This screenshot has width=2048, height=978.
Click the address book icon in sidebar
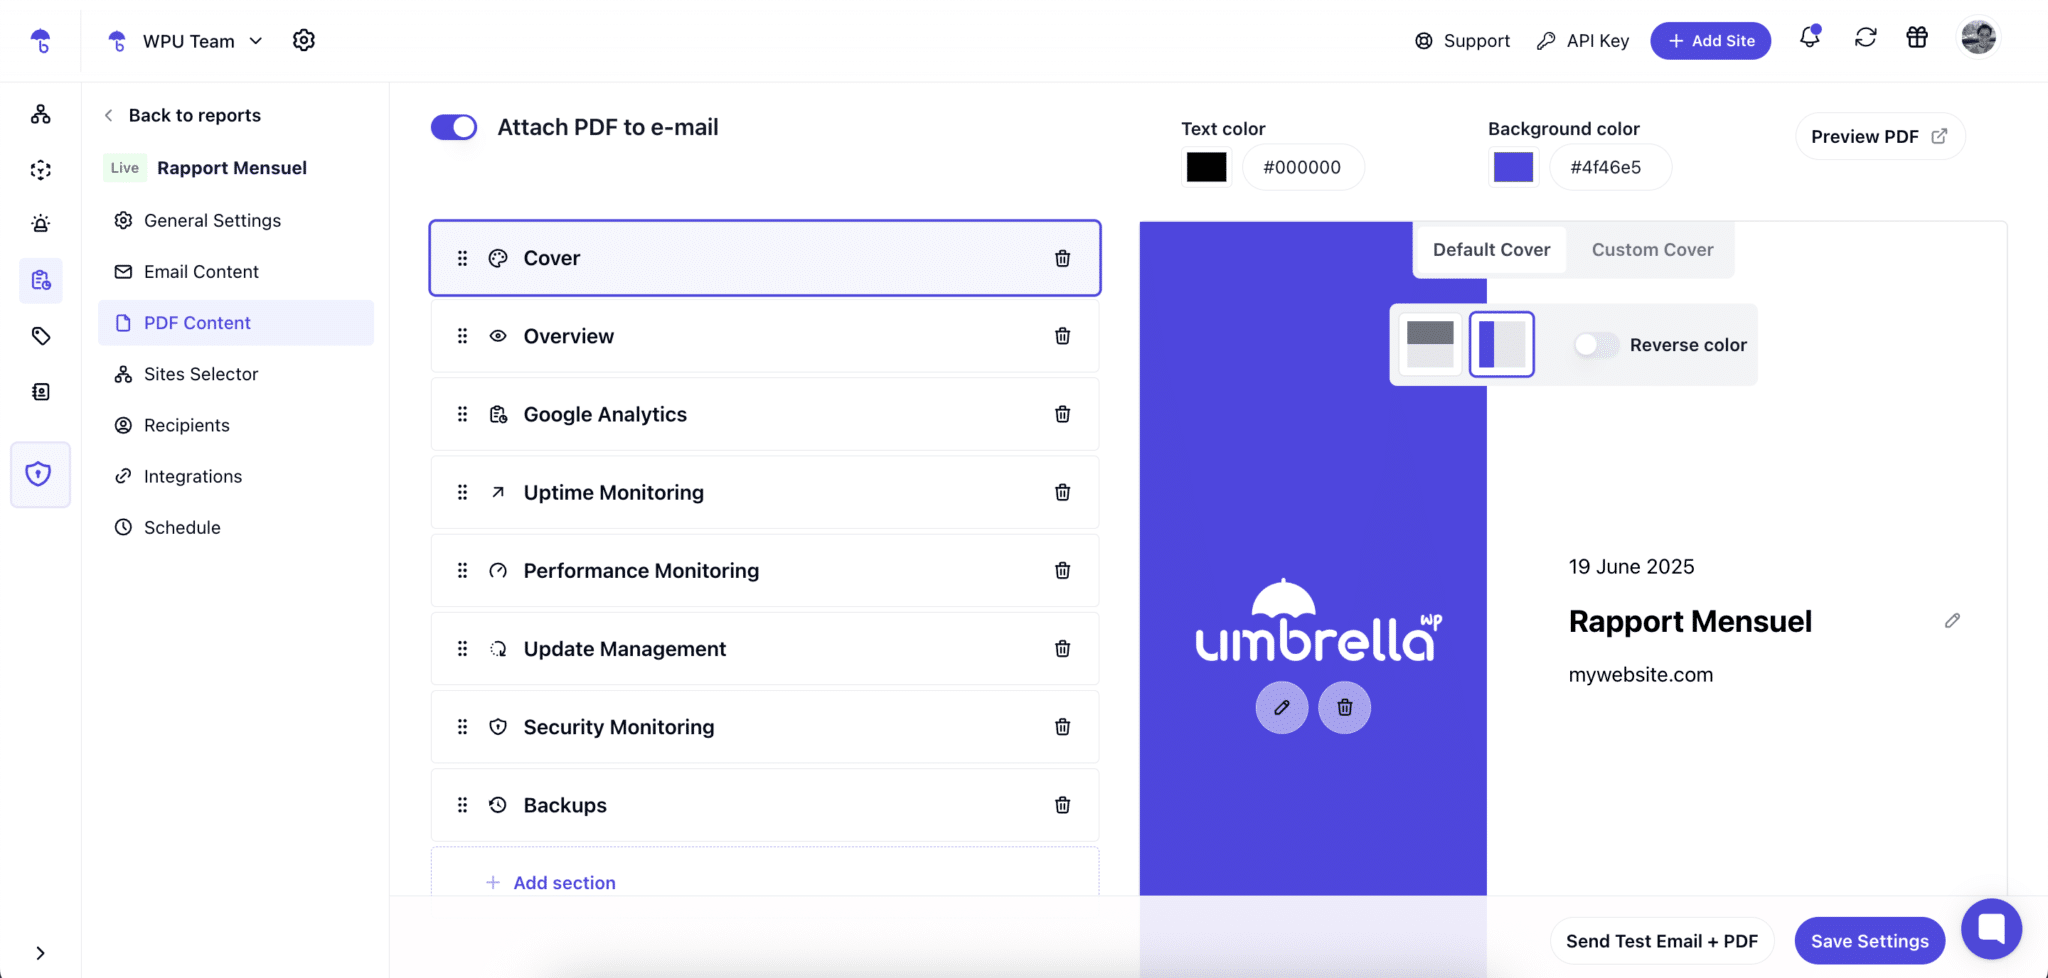(40, 391)
